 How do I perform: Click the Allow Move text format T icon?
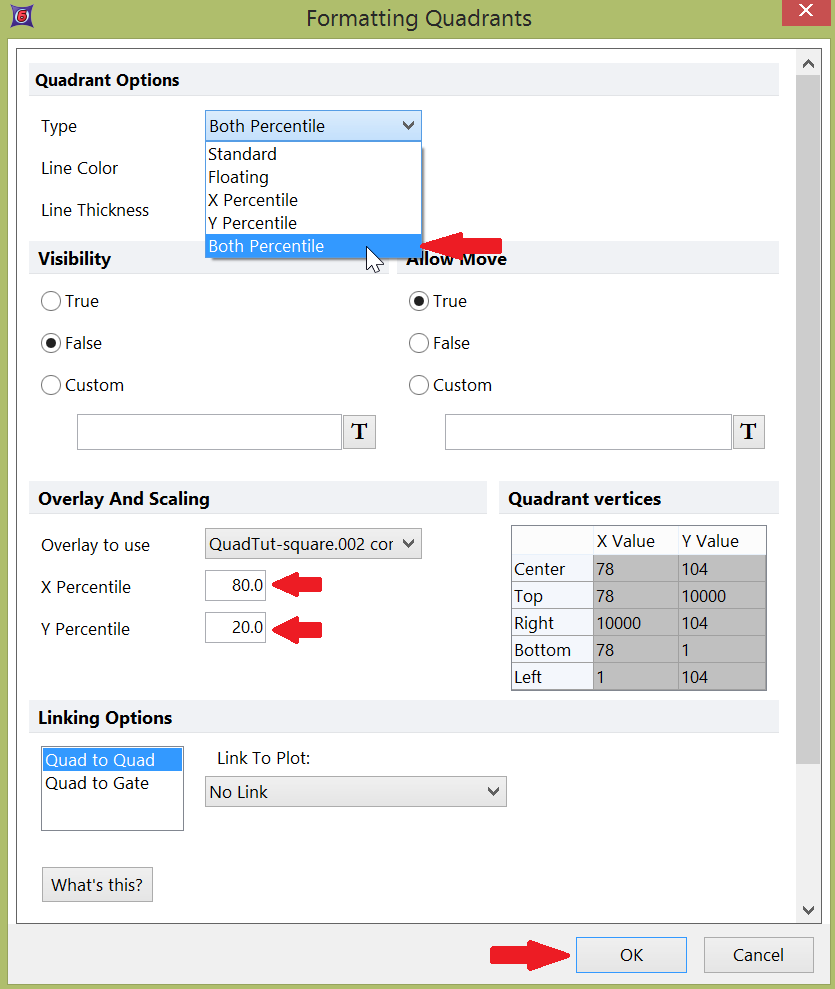coord(748,432)
